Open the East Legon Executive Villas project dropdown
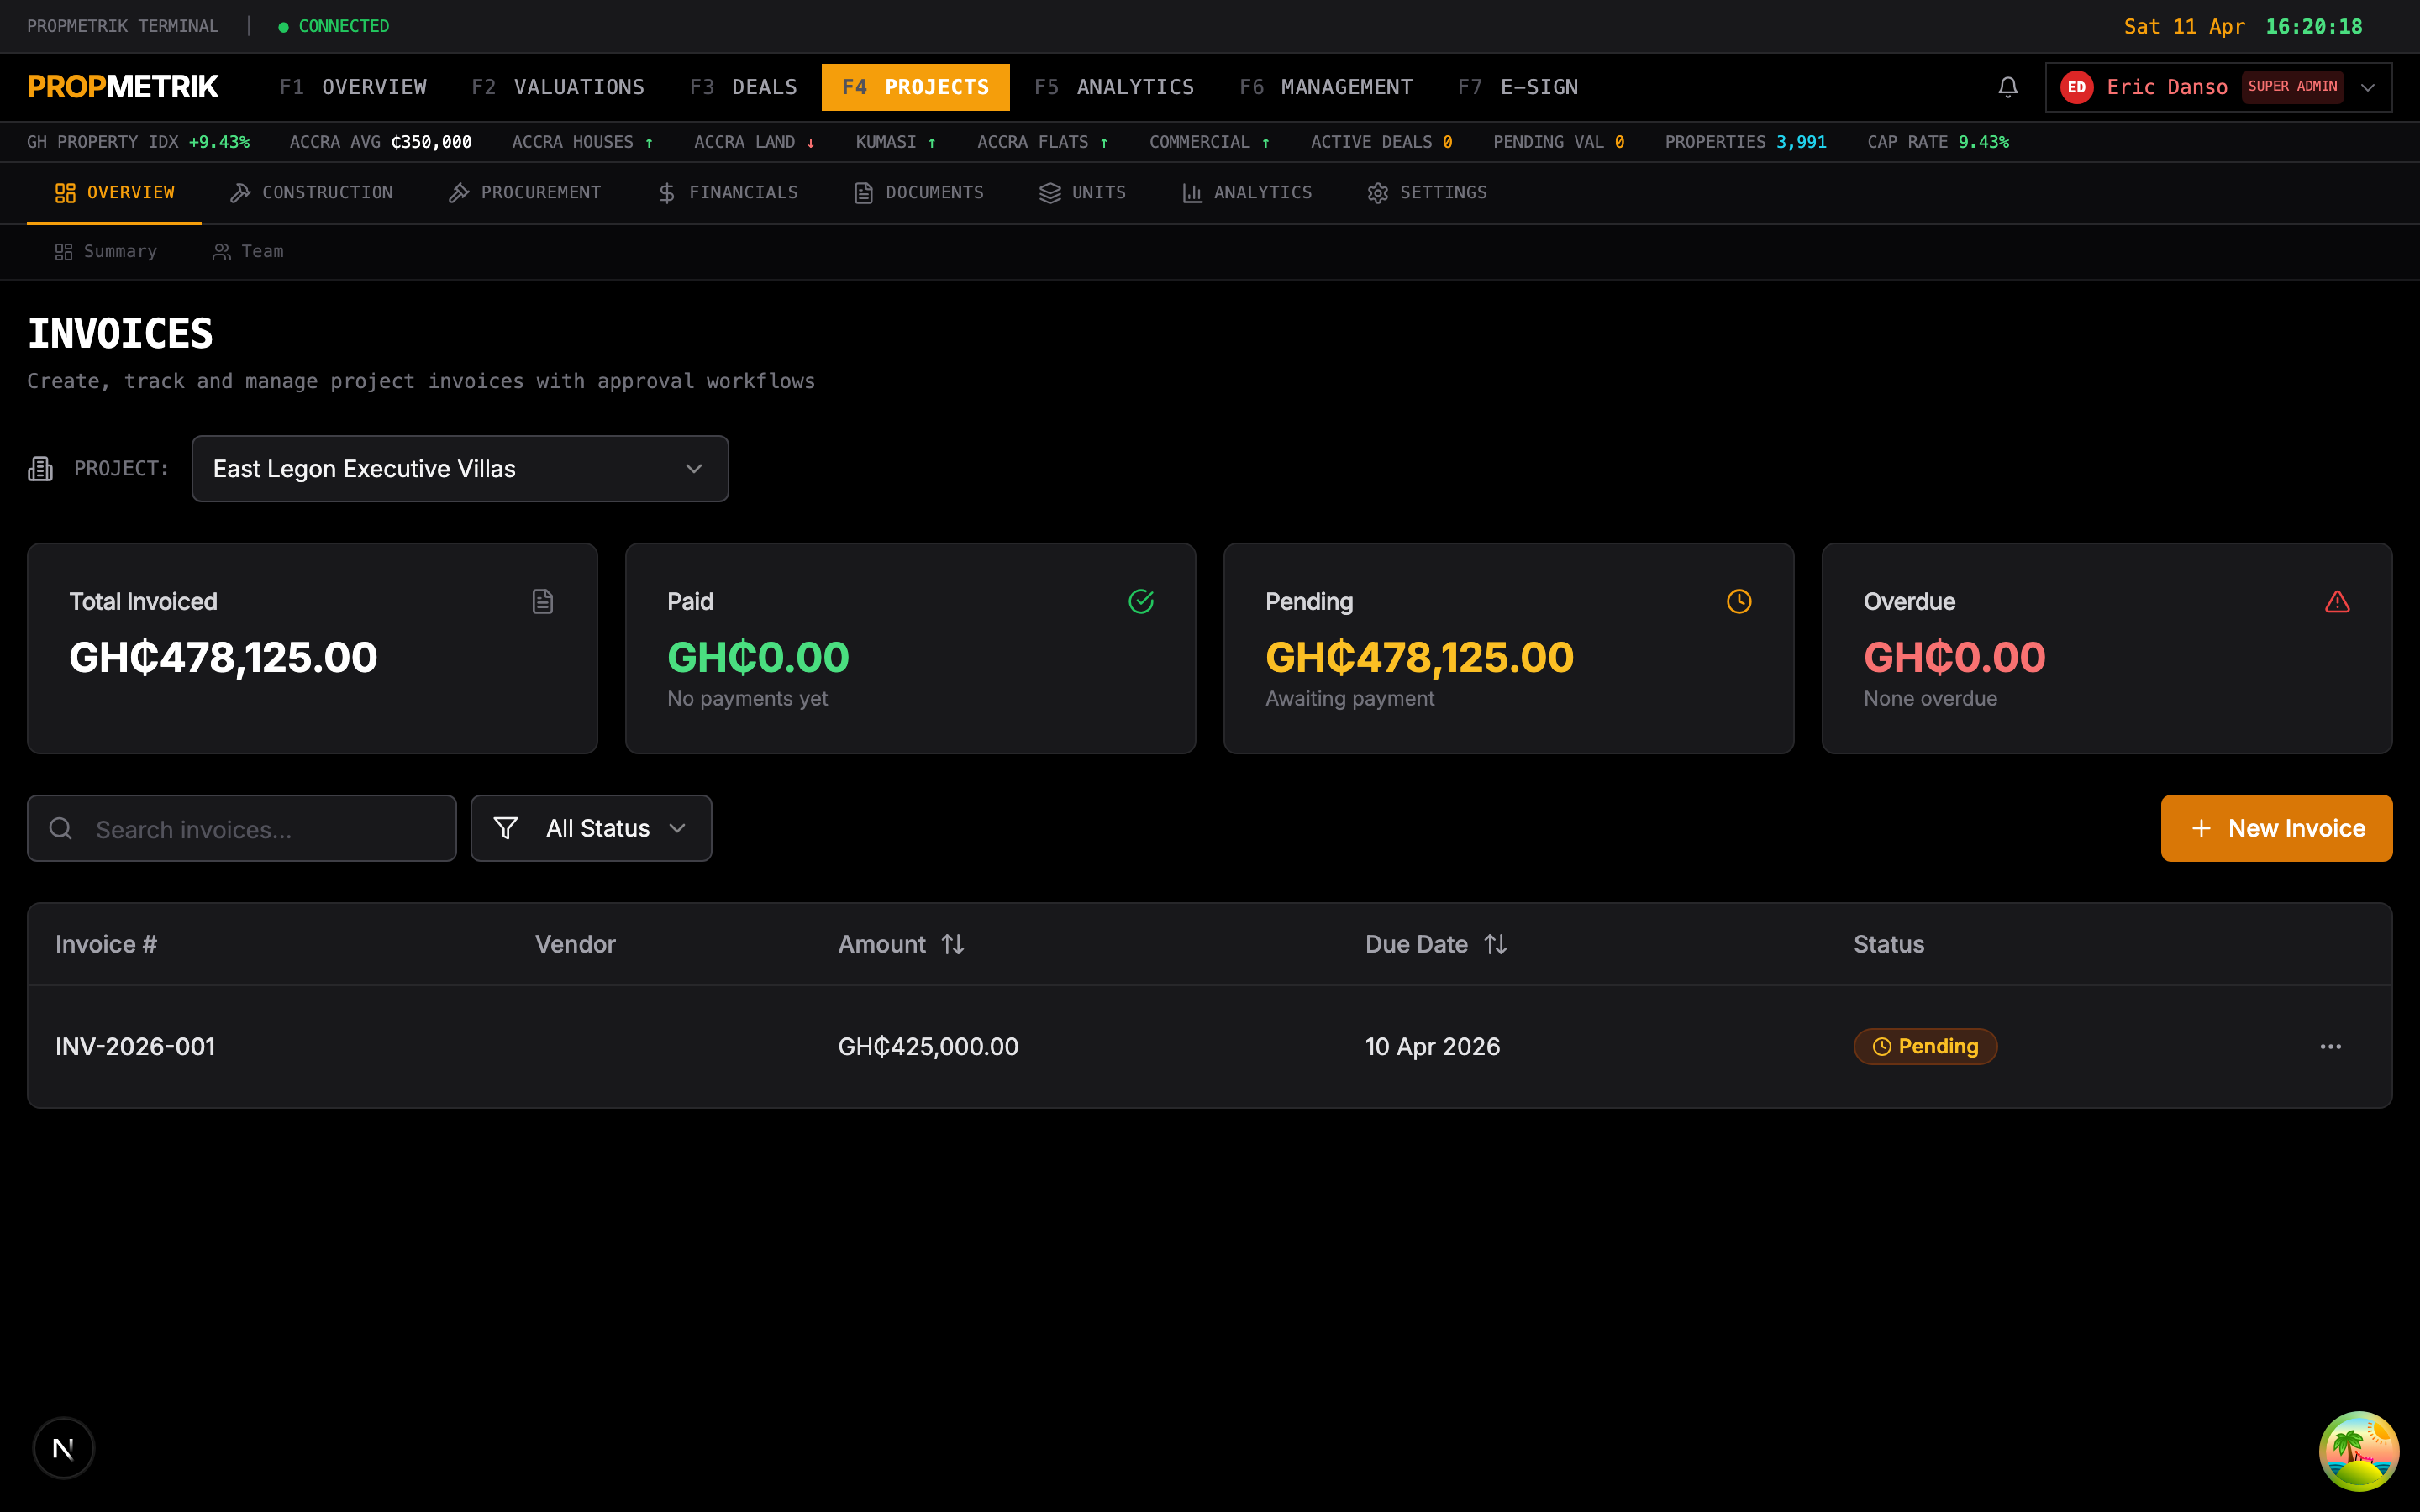2420x1512 pixels. pos(460,468)
